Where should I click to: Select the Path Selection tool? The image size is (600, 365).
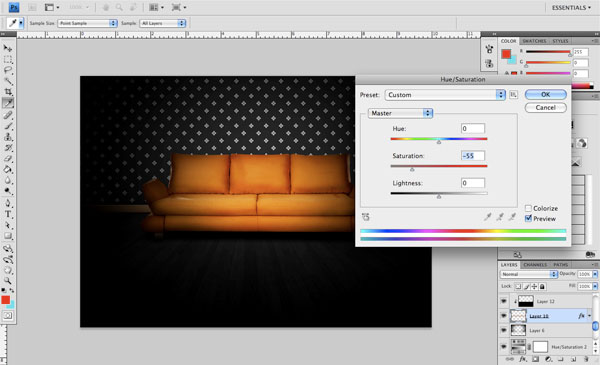8,225
